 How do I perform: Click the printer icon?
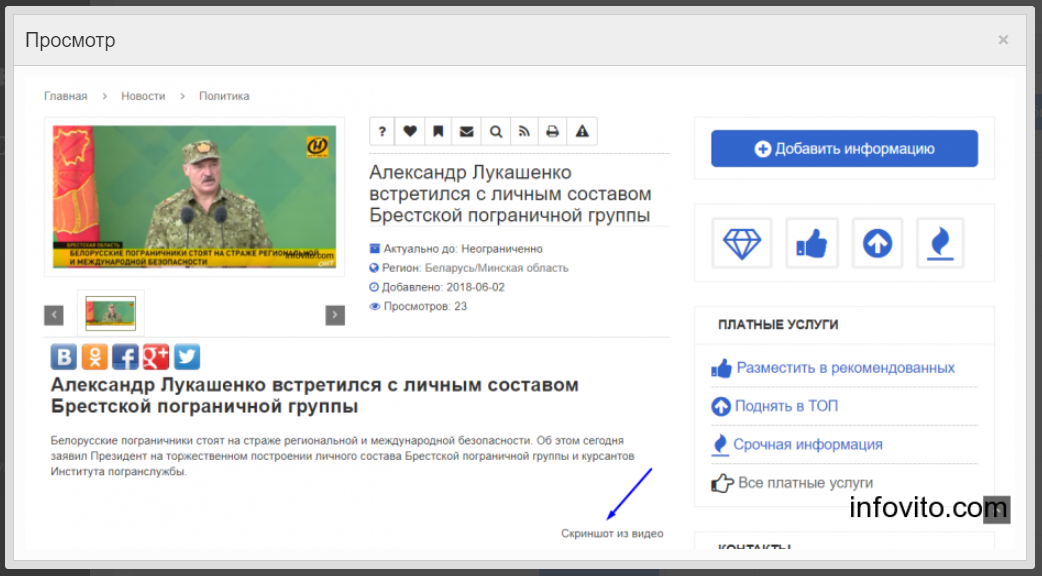click(552, 132)
